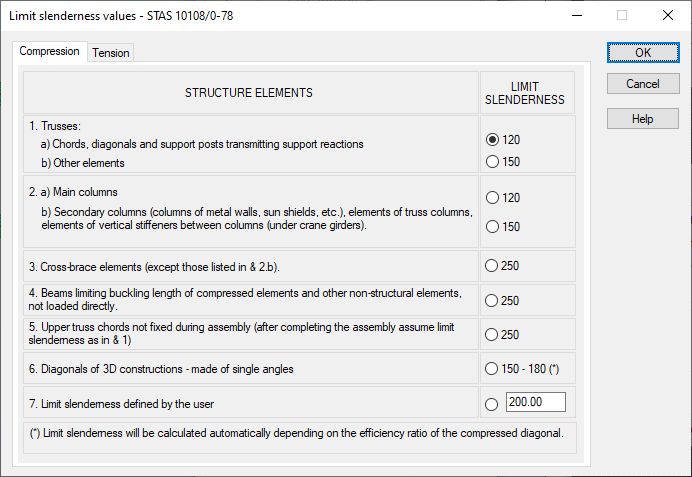Image resolution: width=692 pixels, height=477 pixels.
Task: Select 120 for main columns
Action: pyautogui.click(x=492, y=198)
